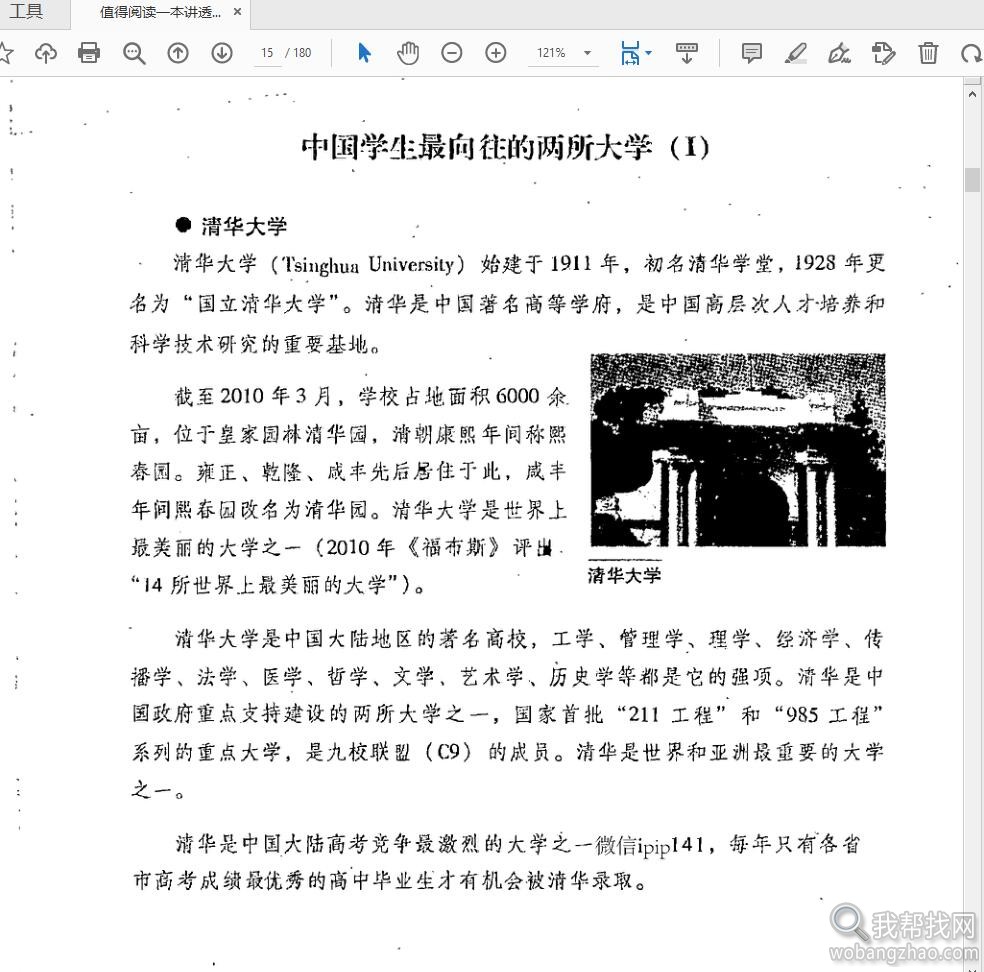Click the text 九校联盟 (C9)
The height and width of the screenshot is (972, 984).
tap(398, 752)
